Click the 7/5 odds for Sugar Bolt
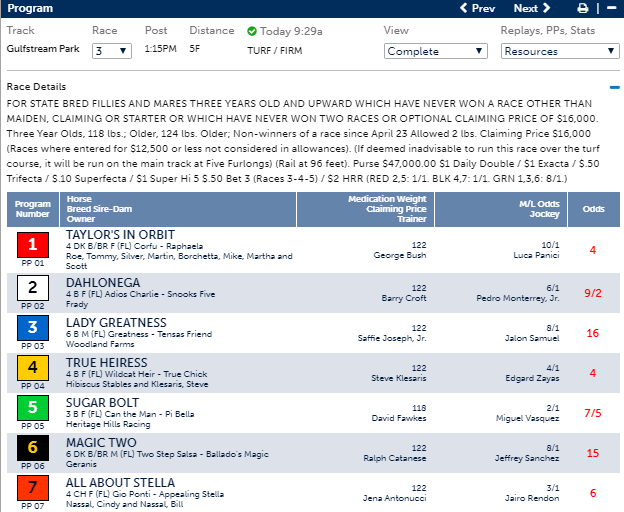The width and height of the screenshot is (624, 512). 593,413
